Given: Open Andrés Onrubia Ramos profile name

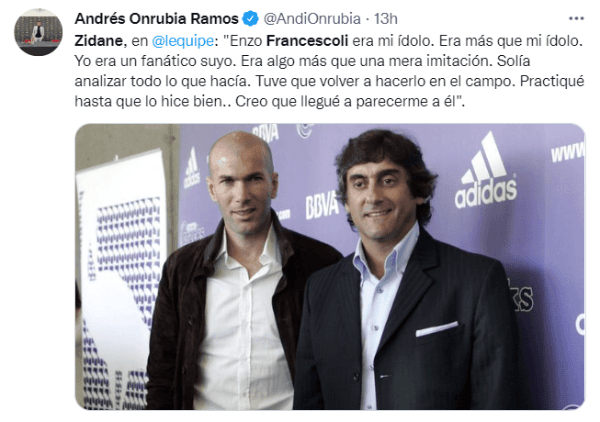Looking at the screenshot, I should [x=157, y=19].
